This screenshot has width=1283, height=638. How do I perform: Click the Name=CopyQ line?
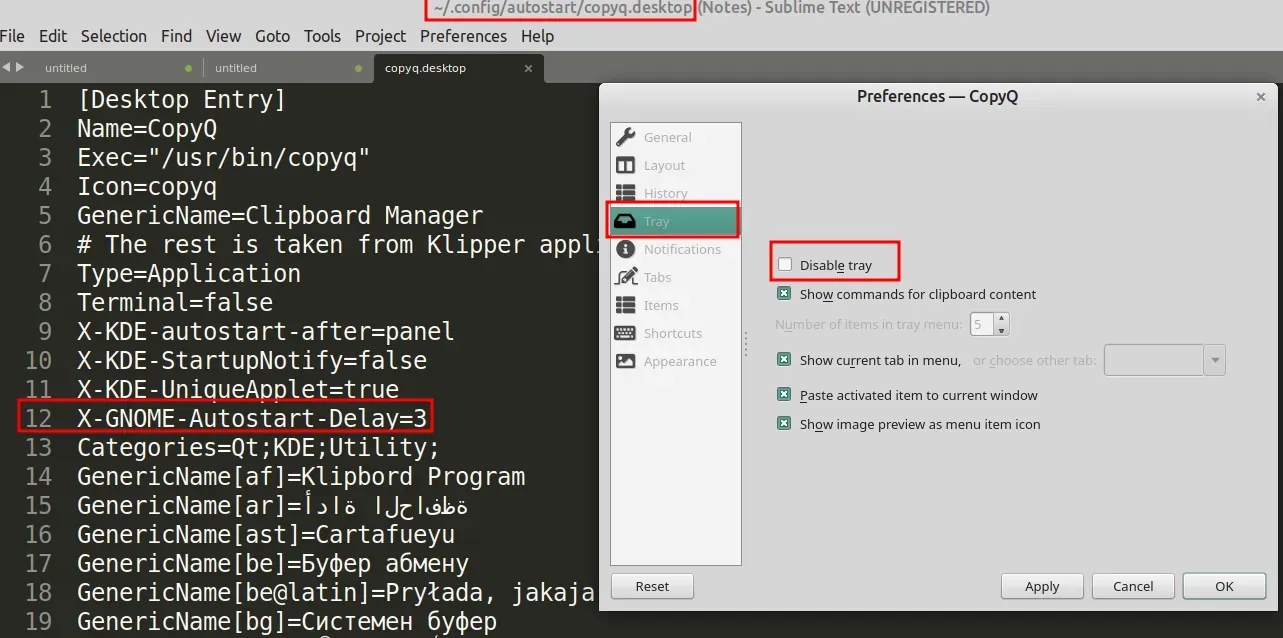147,129
